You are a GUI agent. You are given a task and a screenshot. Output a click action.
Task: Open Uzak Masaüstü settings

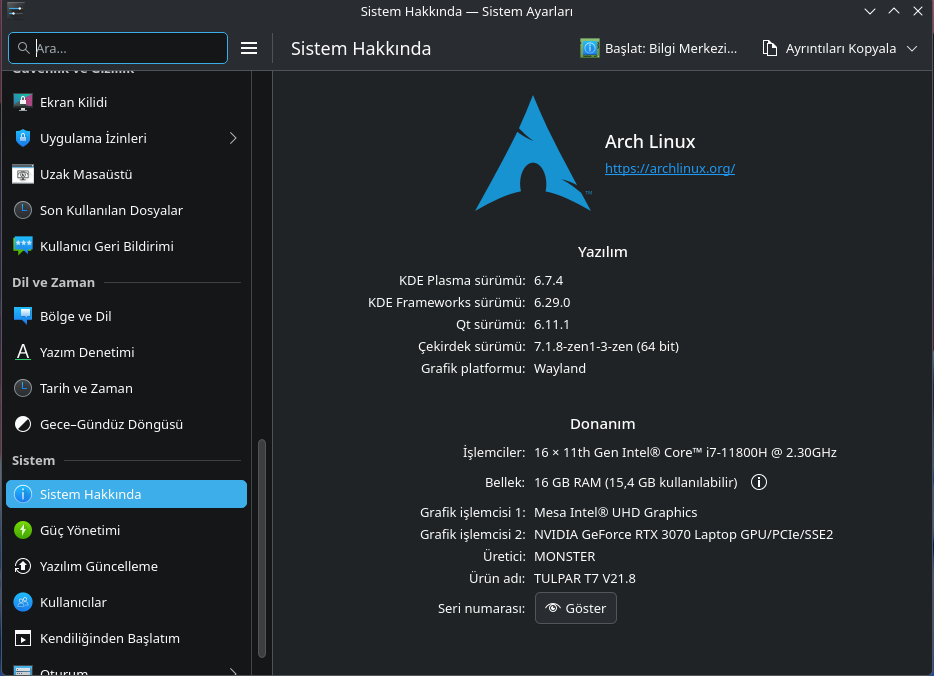pyautogui.click(x=126, y=175)
